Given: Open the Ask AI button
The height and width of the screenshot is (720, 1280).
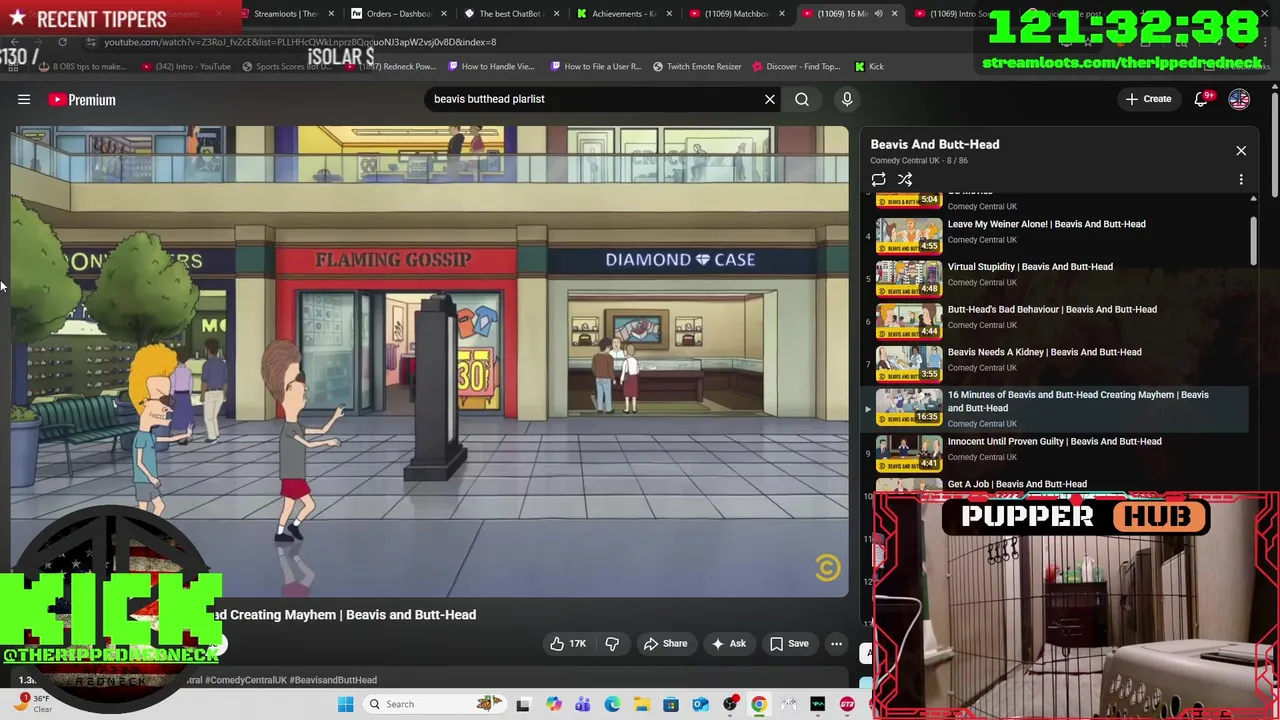Looking at the screenshot, I should pyautogui.click(x=728, y=644).
